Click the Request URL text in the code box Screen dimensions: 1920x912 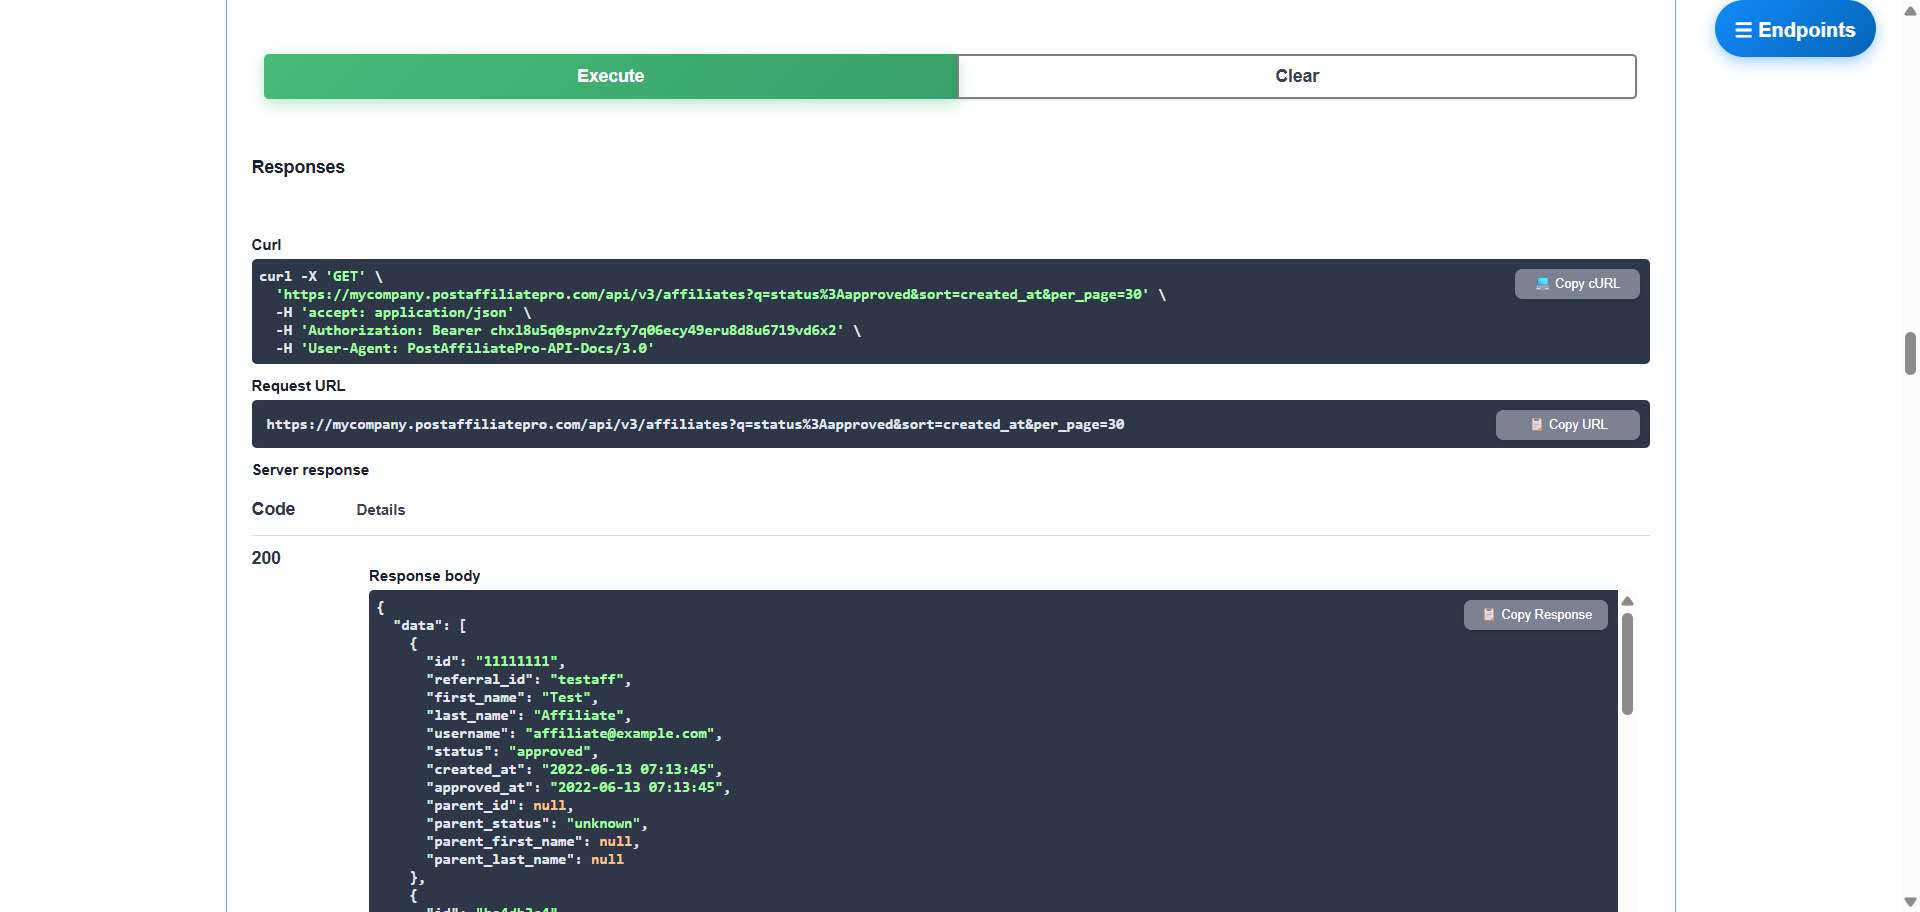click(695, 425)
